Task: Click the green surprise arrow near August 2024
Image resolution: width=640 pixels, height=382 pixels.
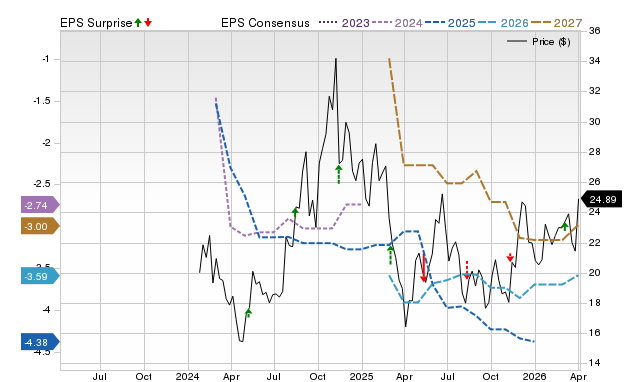Action: pos(295,211)
